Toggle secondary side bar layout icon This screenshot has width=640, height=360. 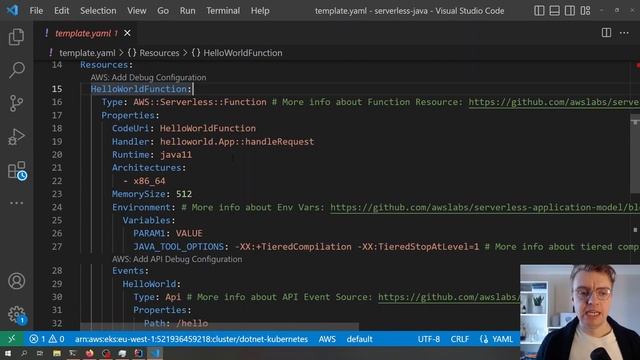[x=570, y=11]
